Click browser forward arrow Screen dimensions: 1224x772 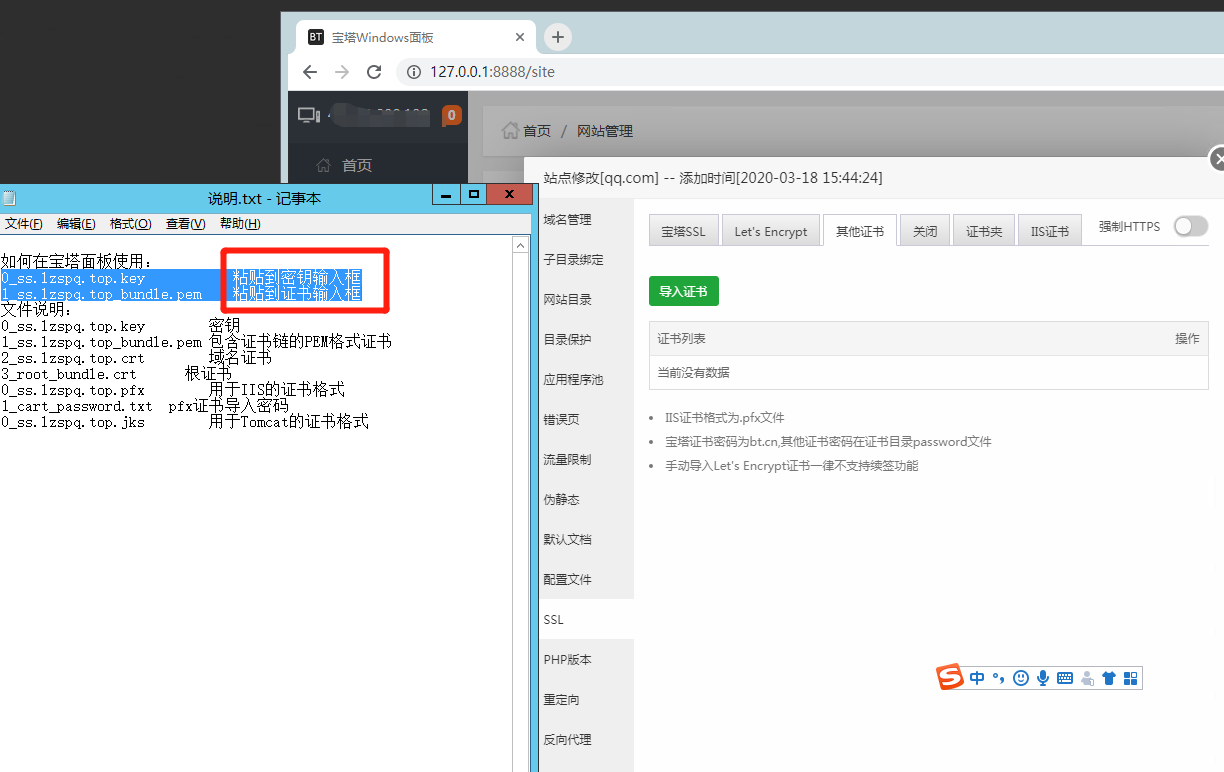342,72
